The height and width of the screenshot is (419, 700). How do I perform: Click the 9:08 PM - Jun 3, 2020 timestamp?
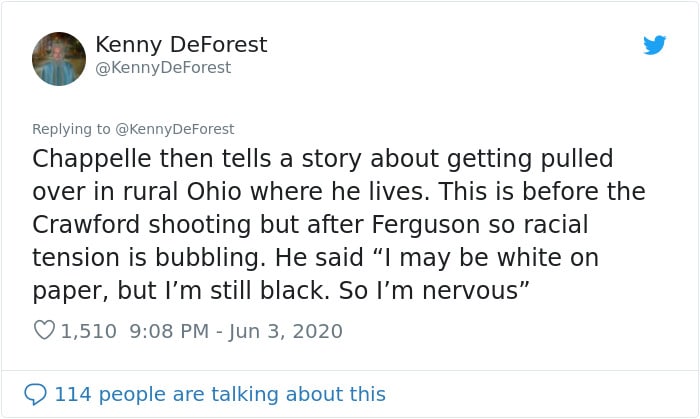[236, 332]
